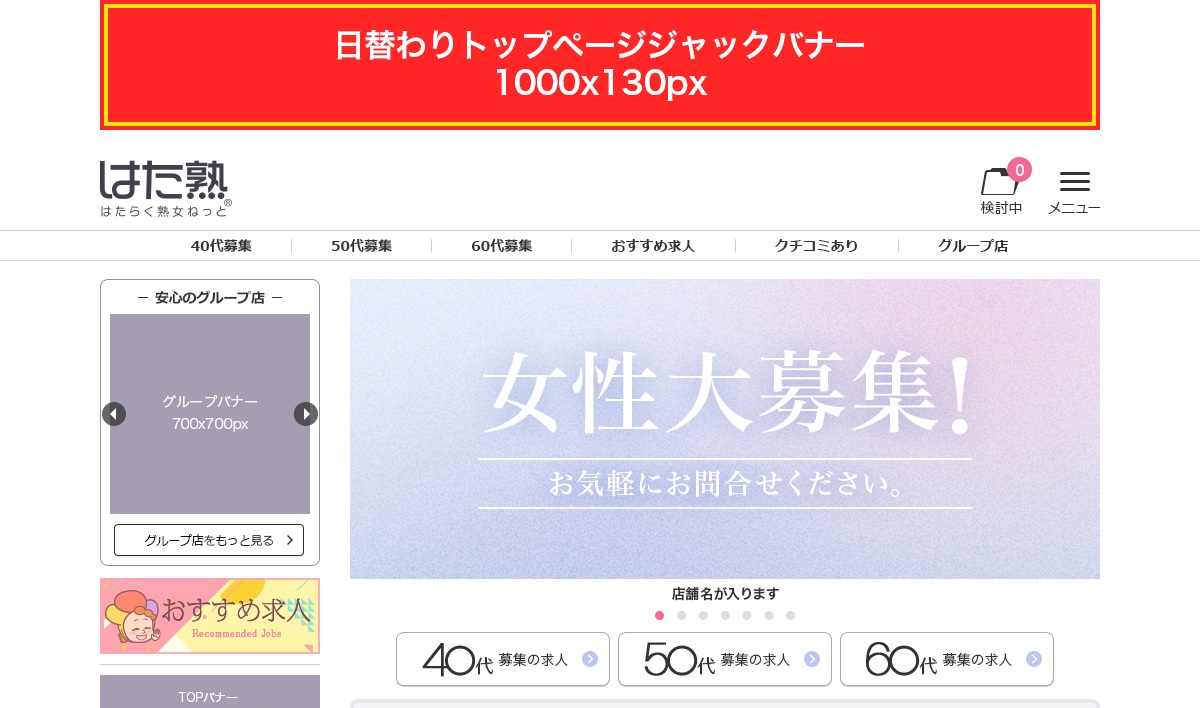The width and height of the screenshot is (1200, 708).
Task: Select the グループ店 nav tab
Action: point(972,245)
